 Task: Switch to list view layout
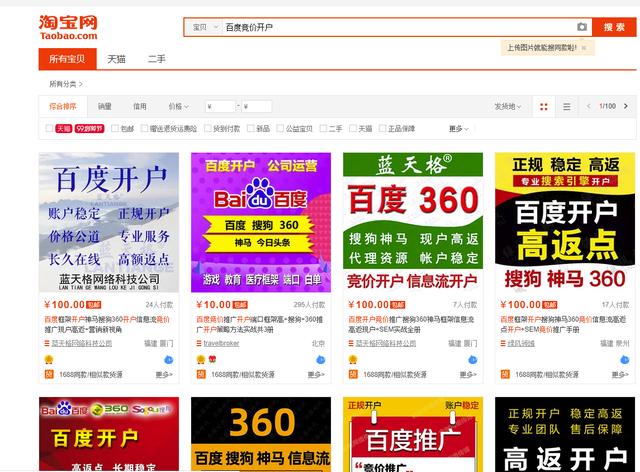567,107
